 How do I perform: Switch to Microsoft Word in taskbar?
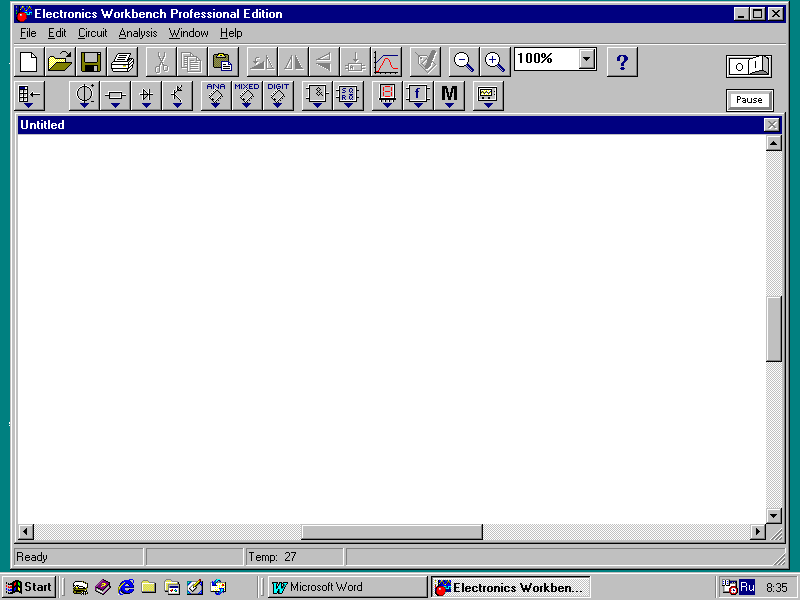[x=347, y=587]
